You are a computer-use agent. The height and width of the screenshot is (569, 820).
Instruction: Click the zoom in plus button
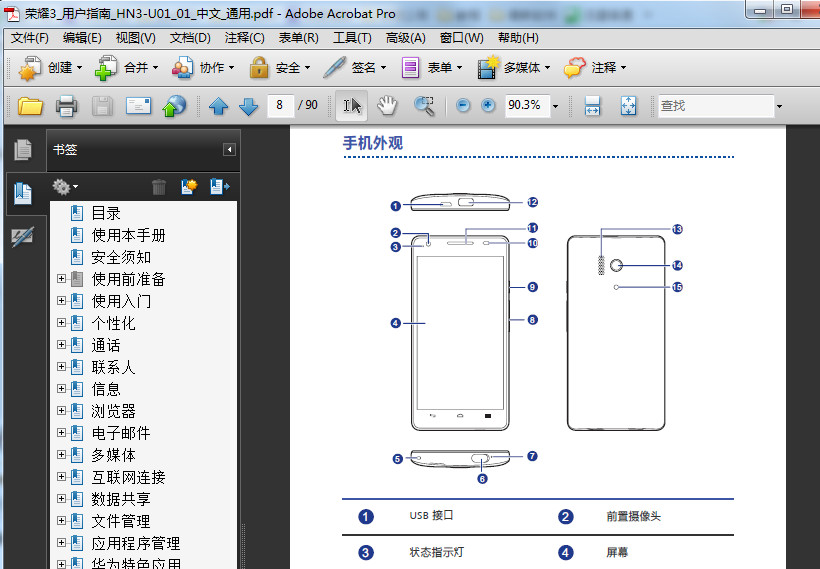click(488, 105)
